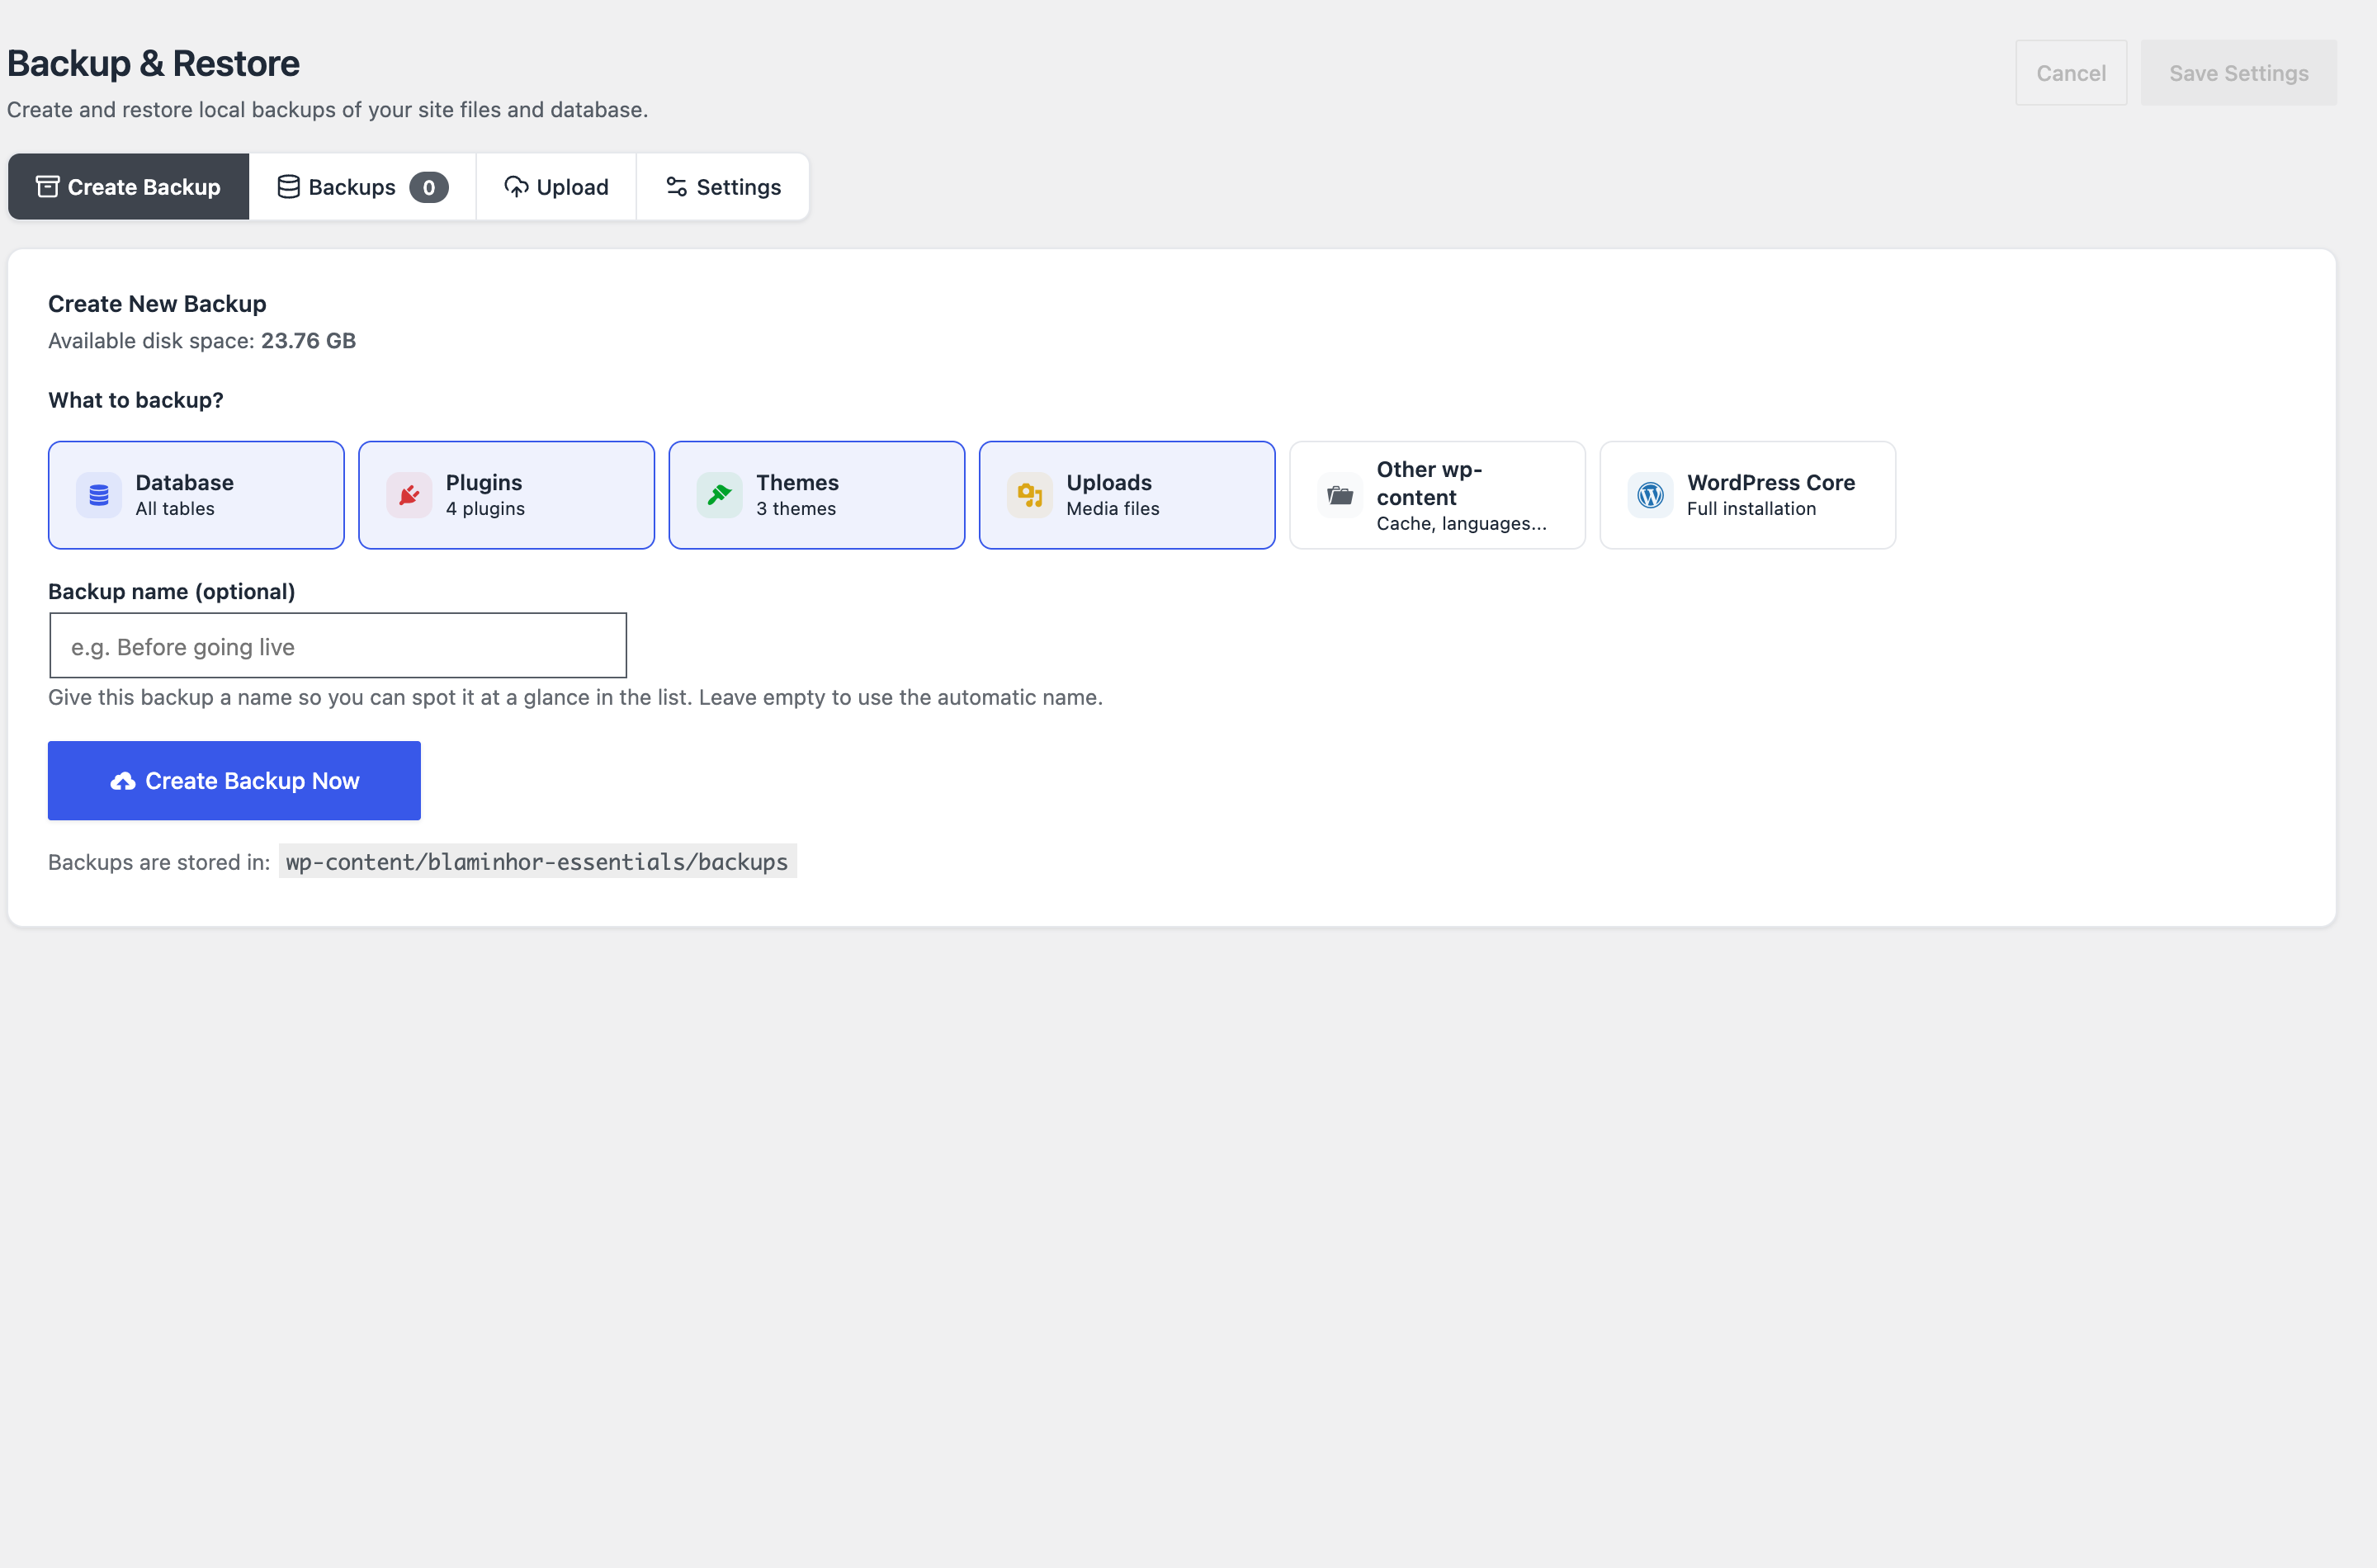2377x1568 pixels.
Task: Click the sliders icon in Settings tab
Action: coord(677,187)
